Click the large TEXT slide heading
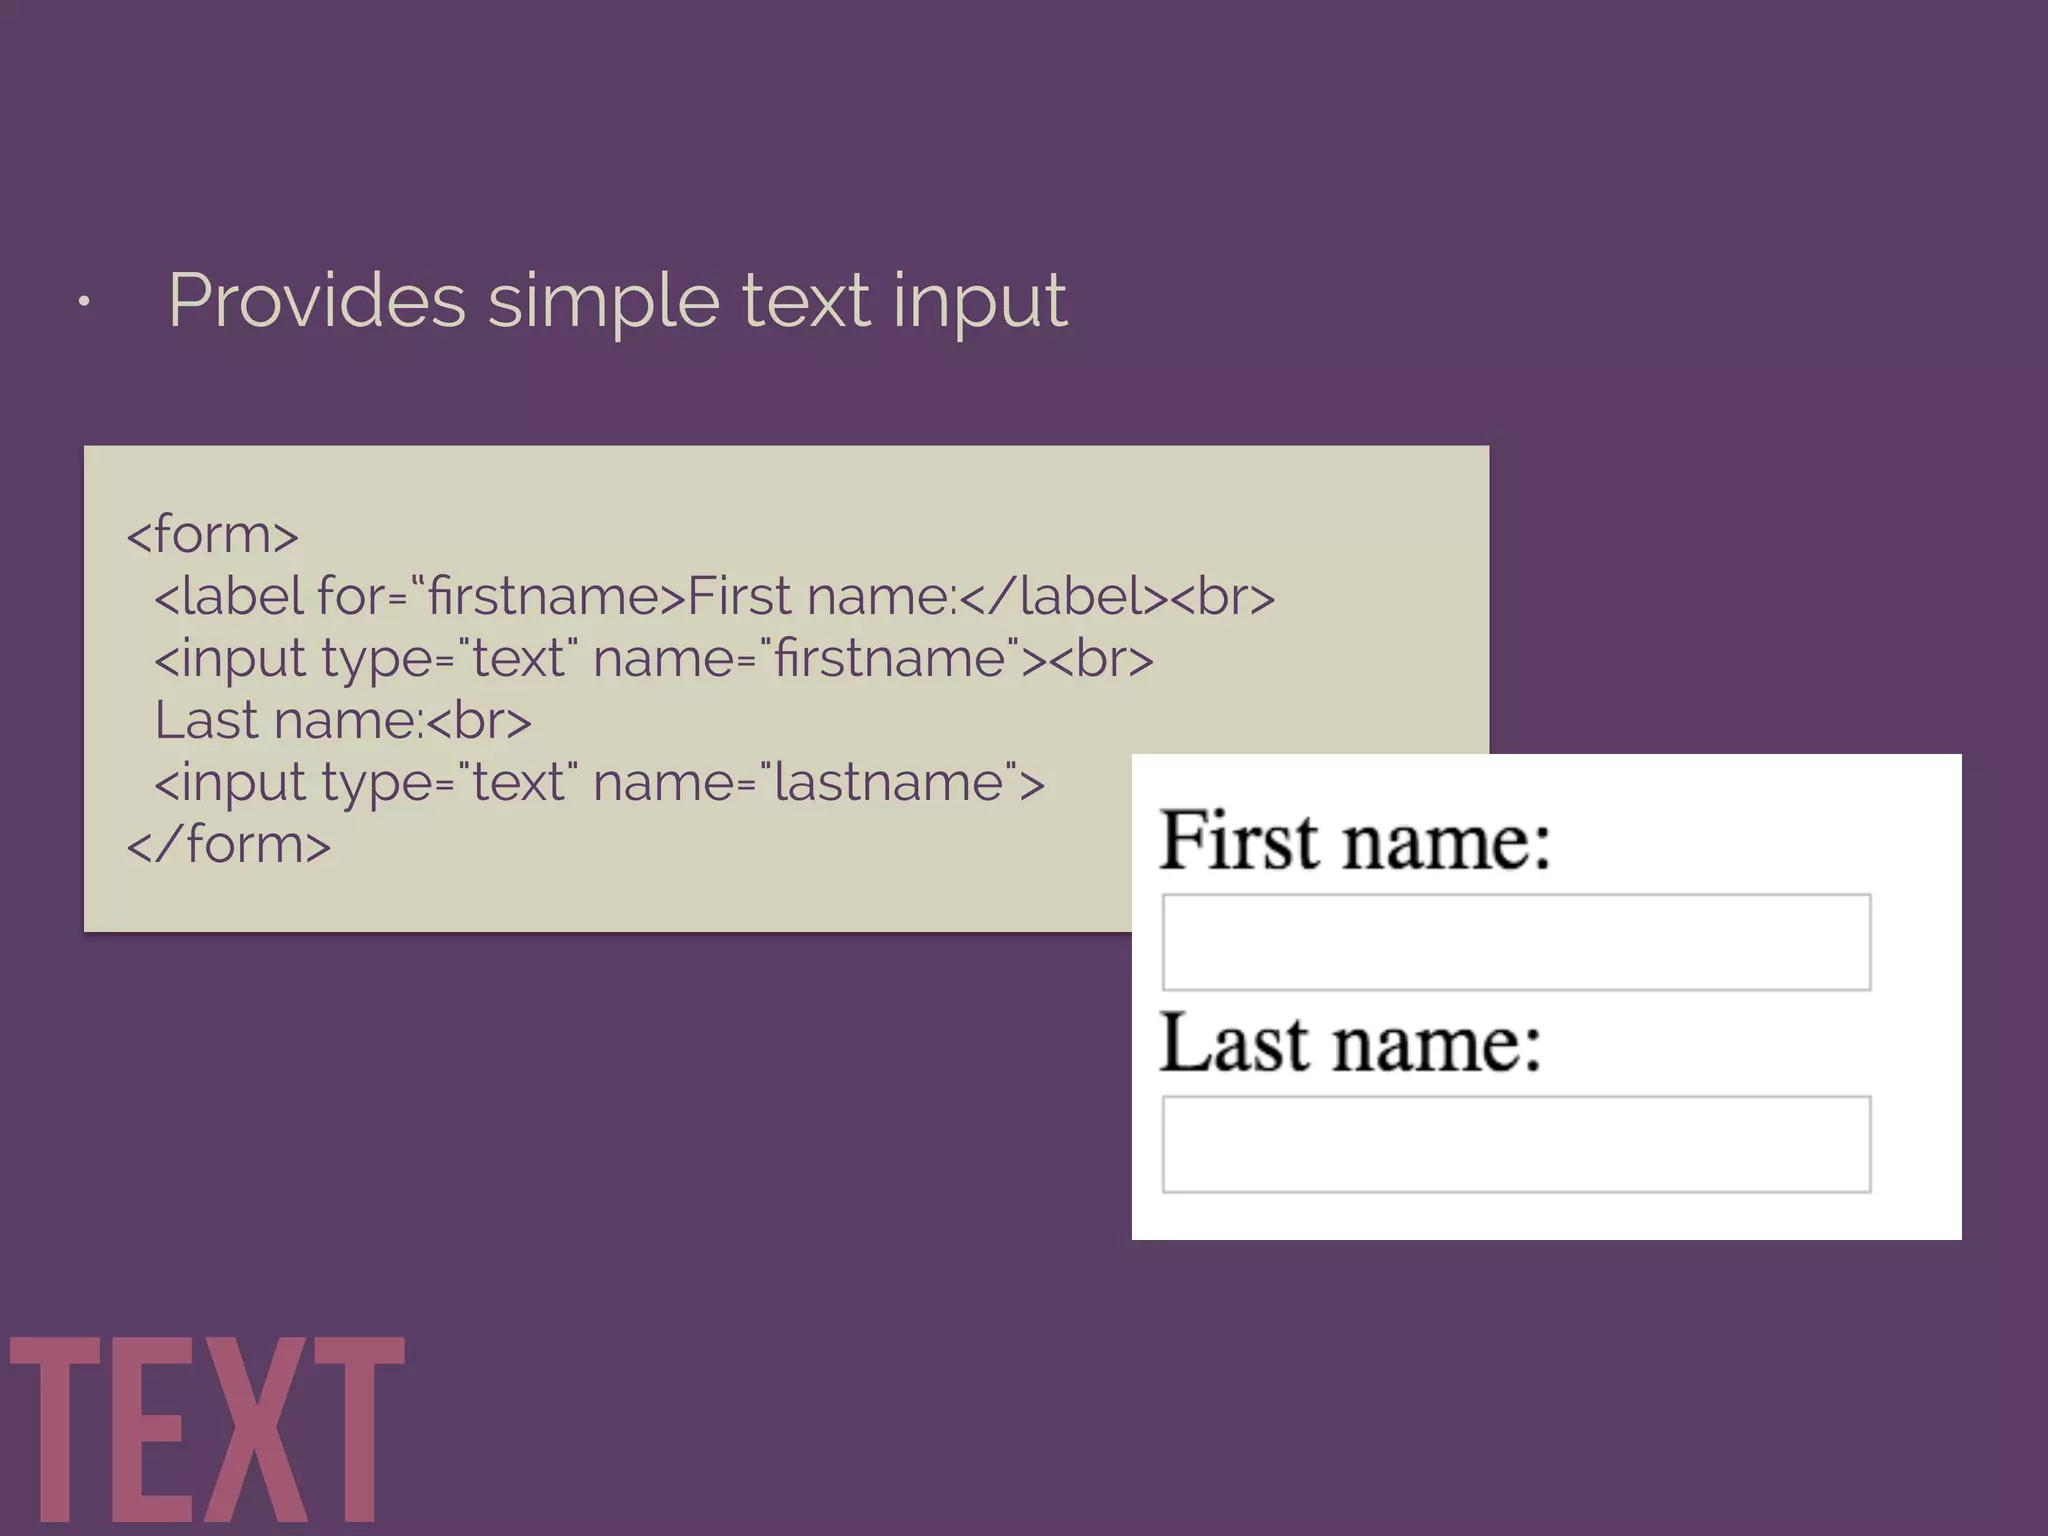The image size is (2048, 1536). pos(207,1430)
